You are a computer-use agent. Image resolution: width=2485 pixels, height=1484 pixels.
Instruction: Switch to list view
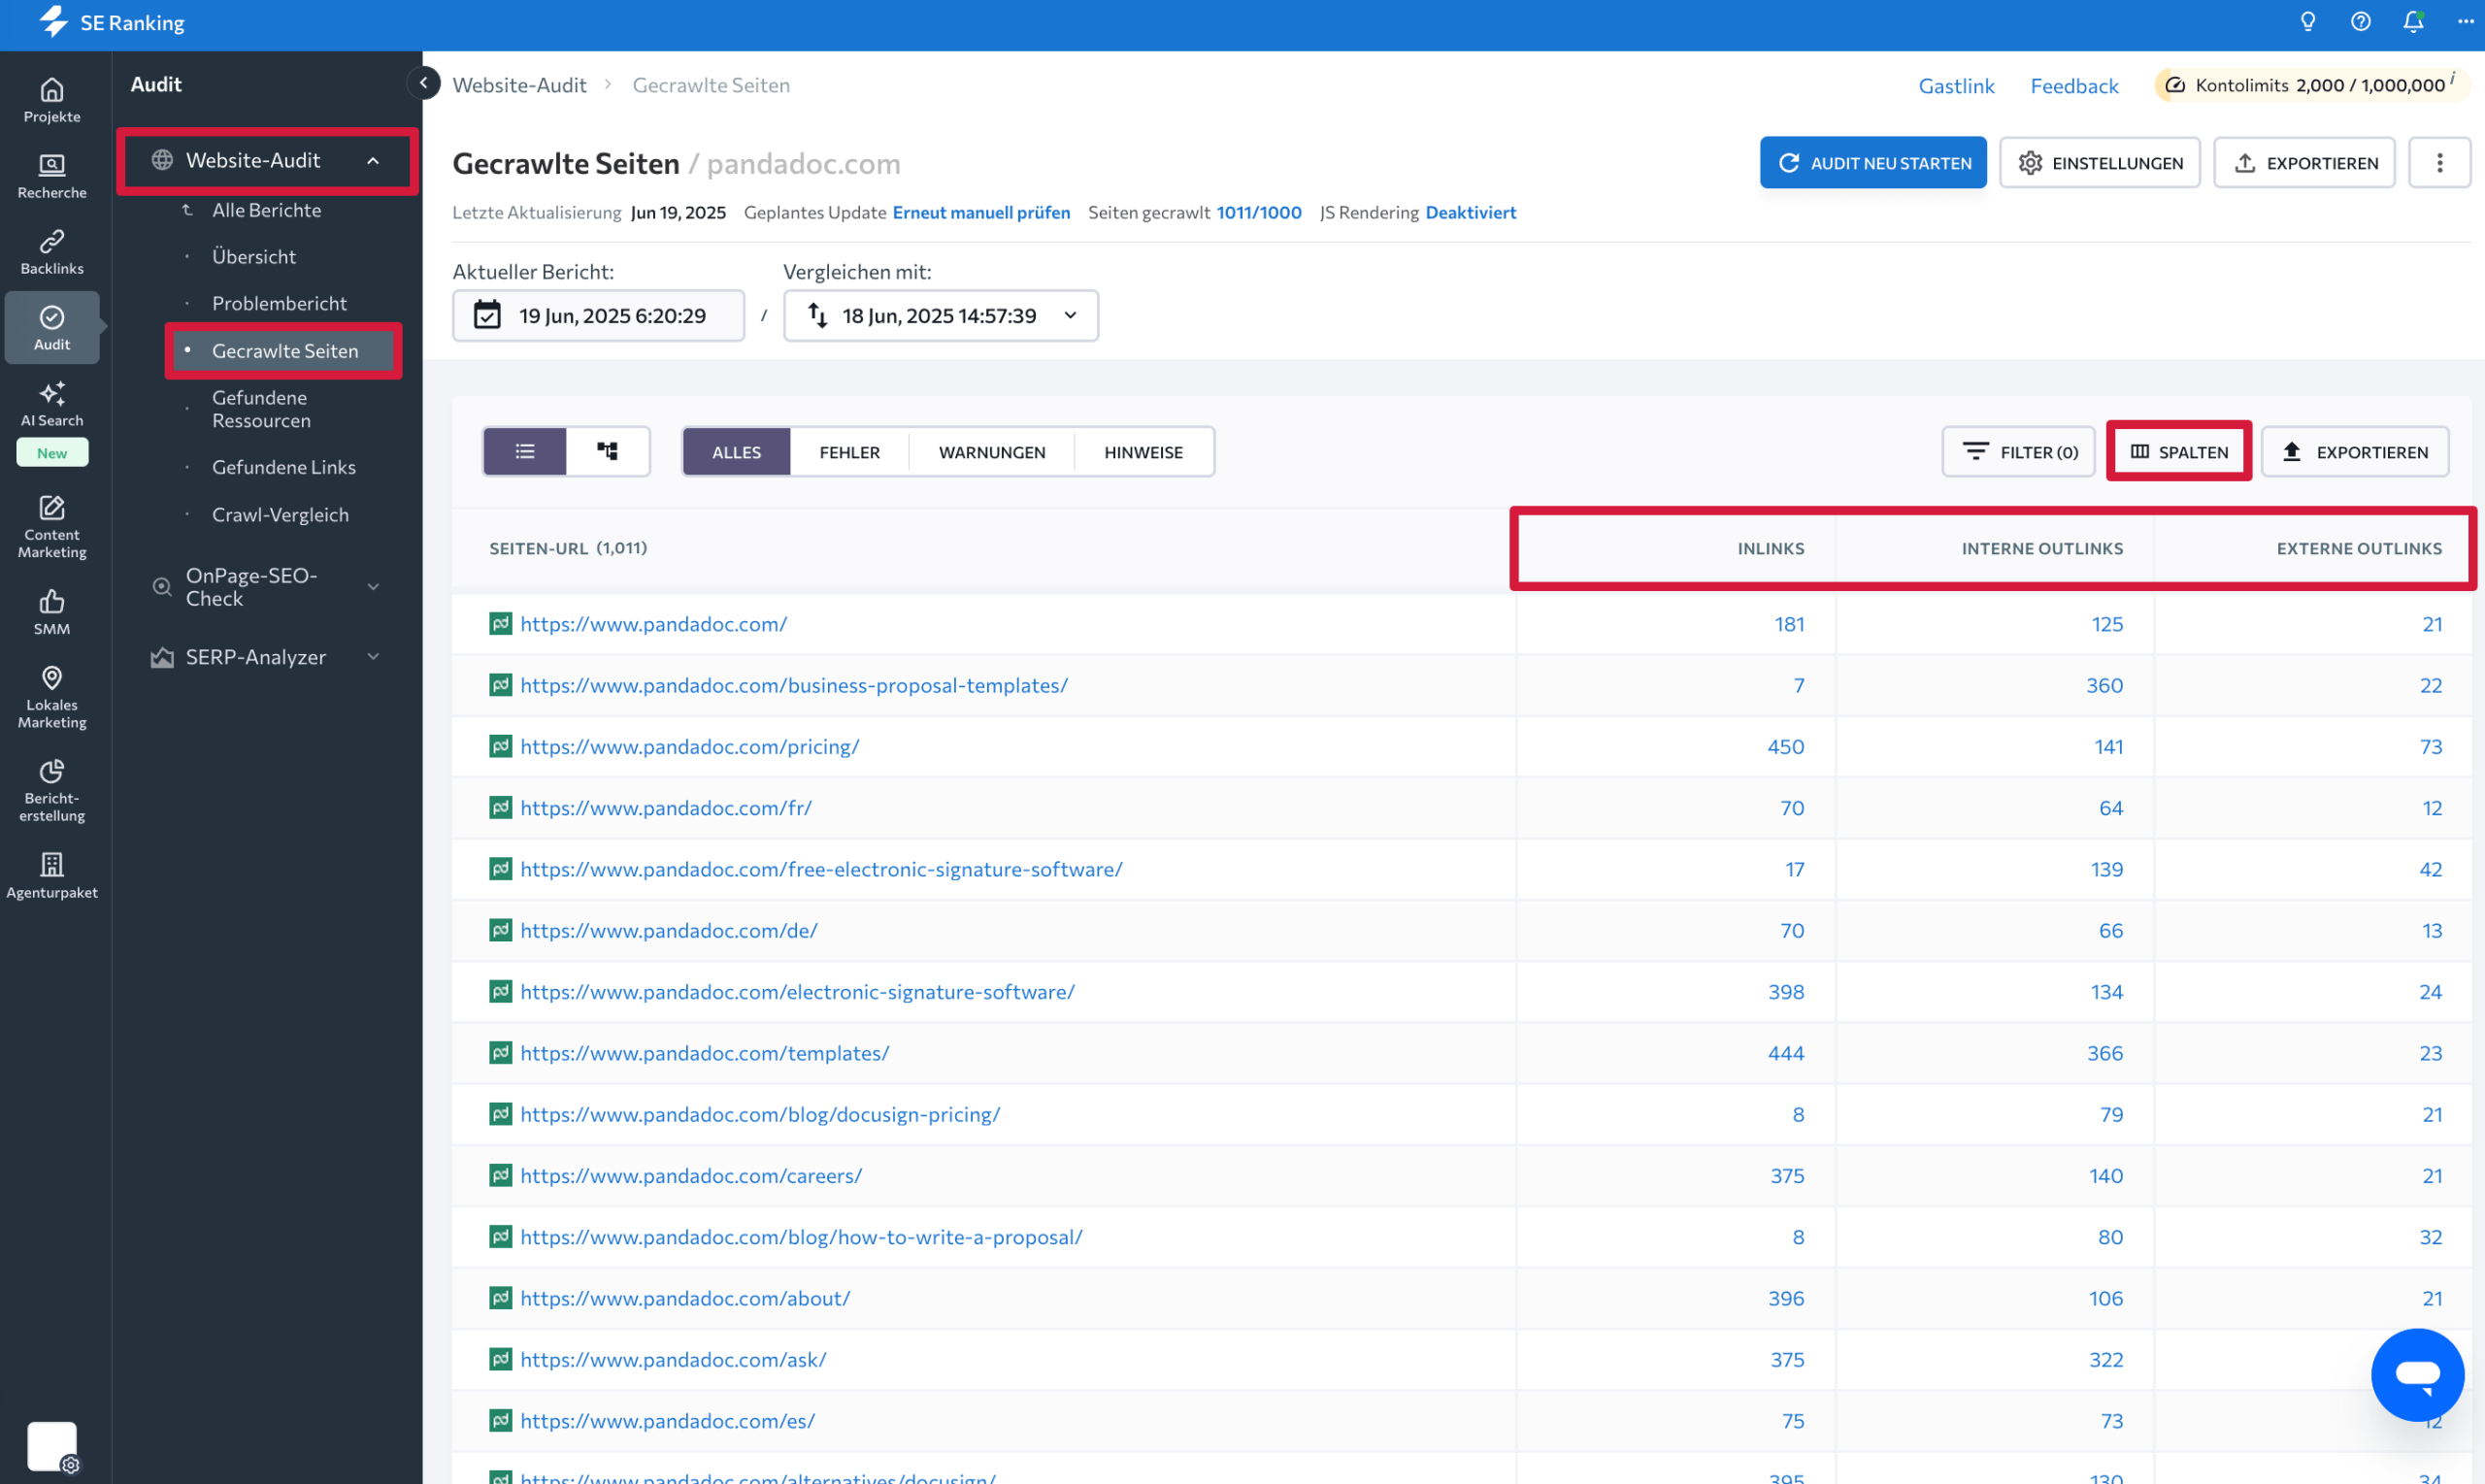pyautogui.click(x=525, y=452)
